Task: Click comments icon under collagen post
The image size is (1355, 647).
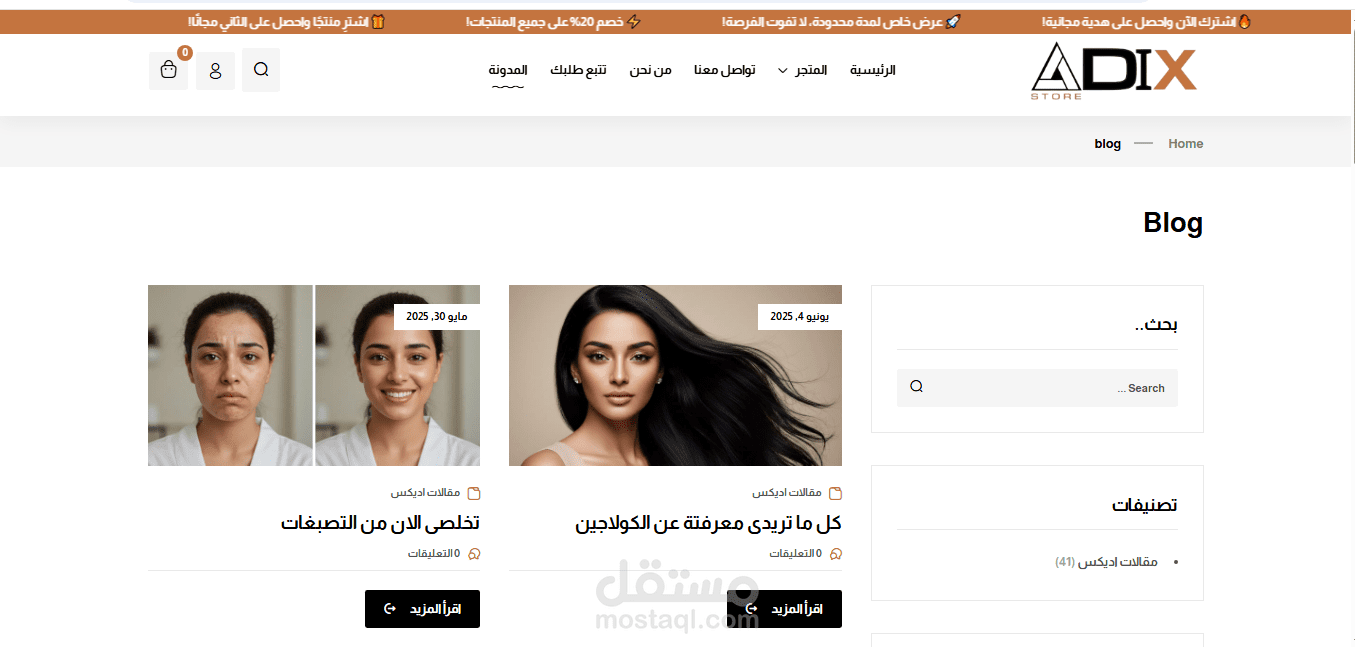Action: (836, 553)
